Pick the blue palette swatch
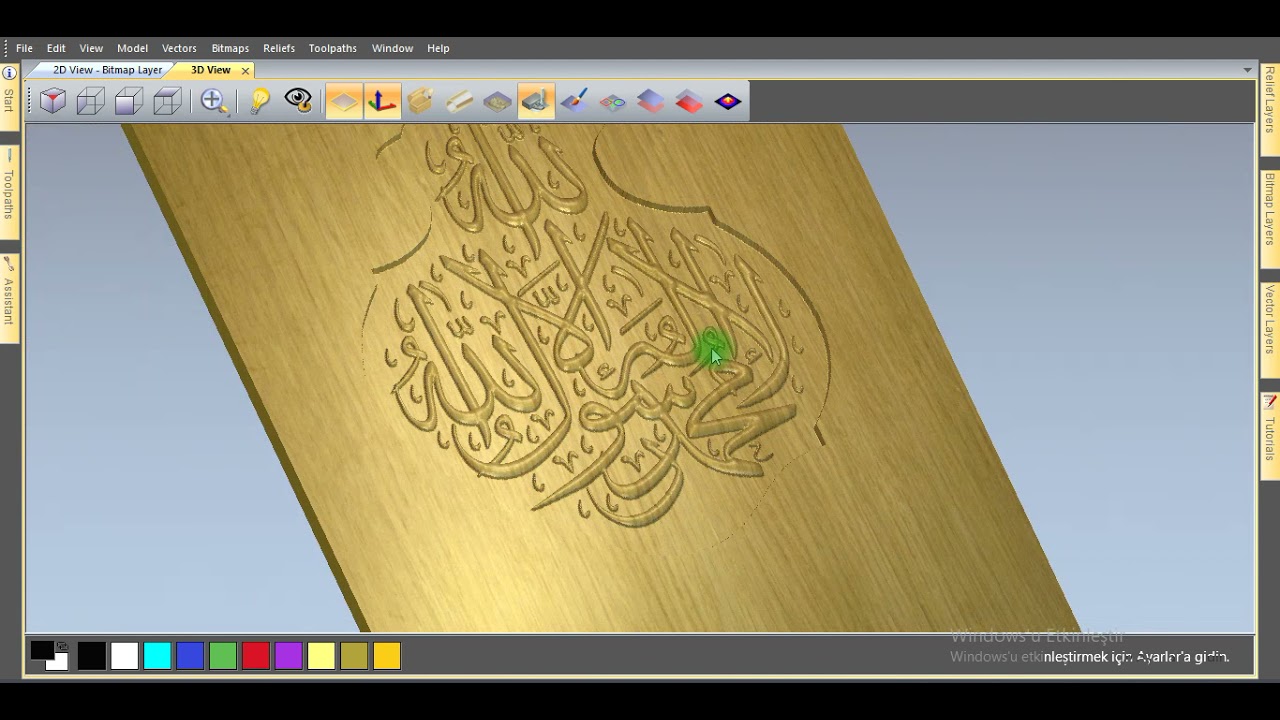The width and height of the screenshot is (1280, 720). (x=190, y=656)
